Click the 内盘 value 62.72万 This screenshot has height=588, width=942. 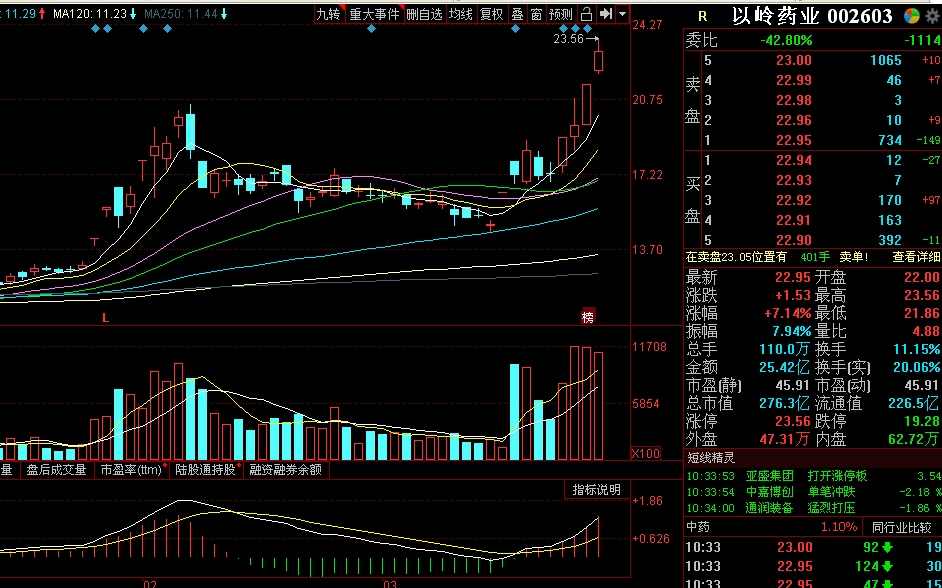coord(913,439)
